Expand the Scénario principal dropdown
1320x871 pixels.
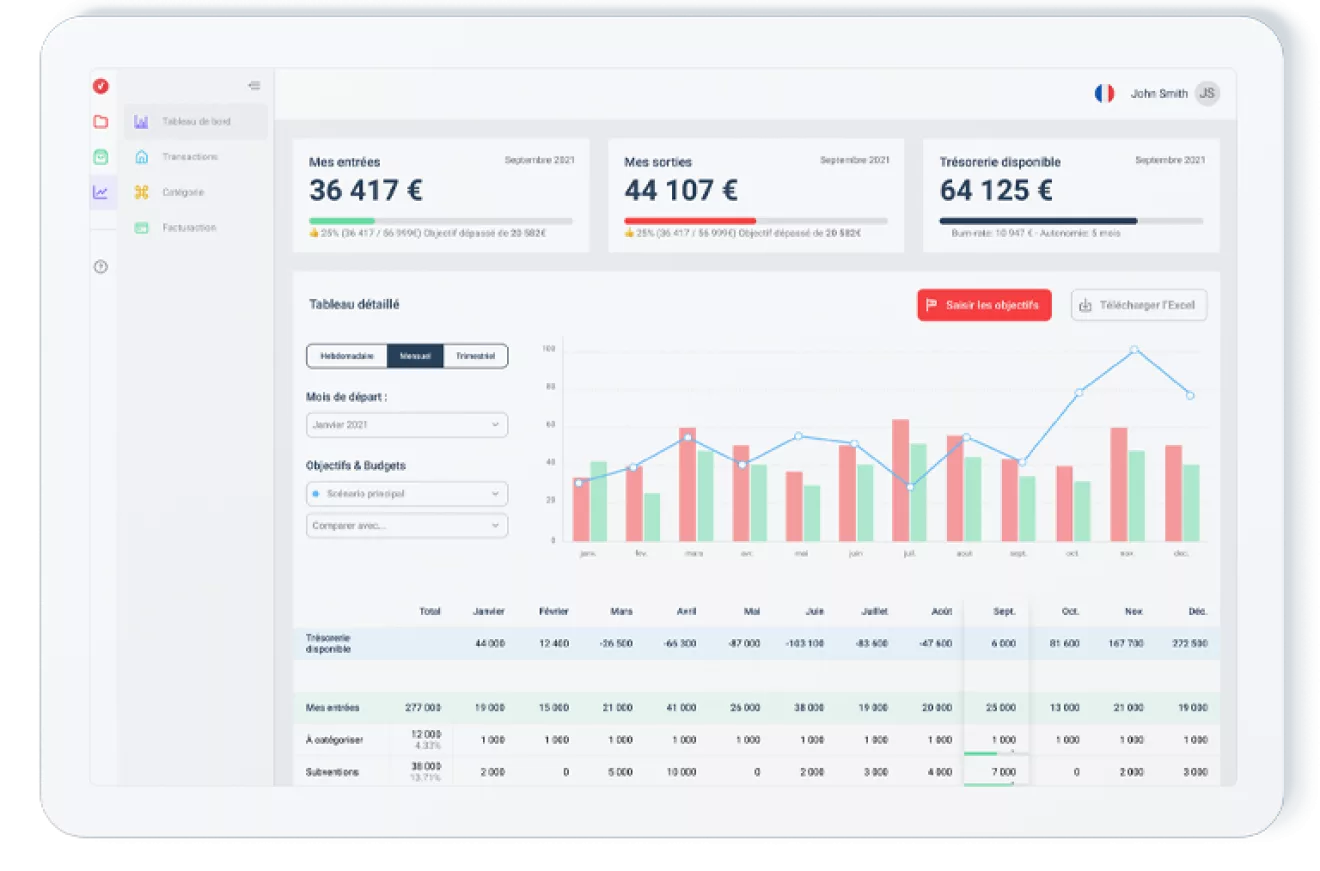coord(407,494)
